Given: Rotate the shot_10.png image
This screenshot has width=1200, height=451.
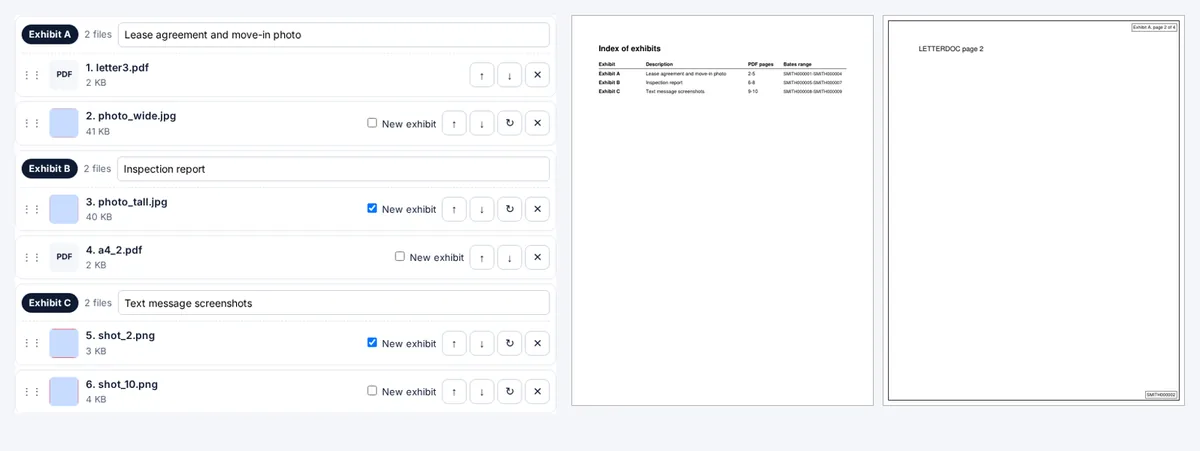Looking at the screenshot, I should tap(510, 391).
